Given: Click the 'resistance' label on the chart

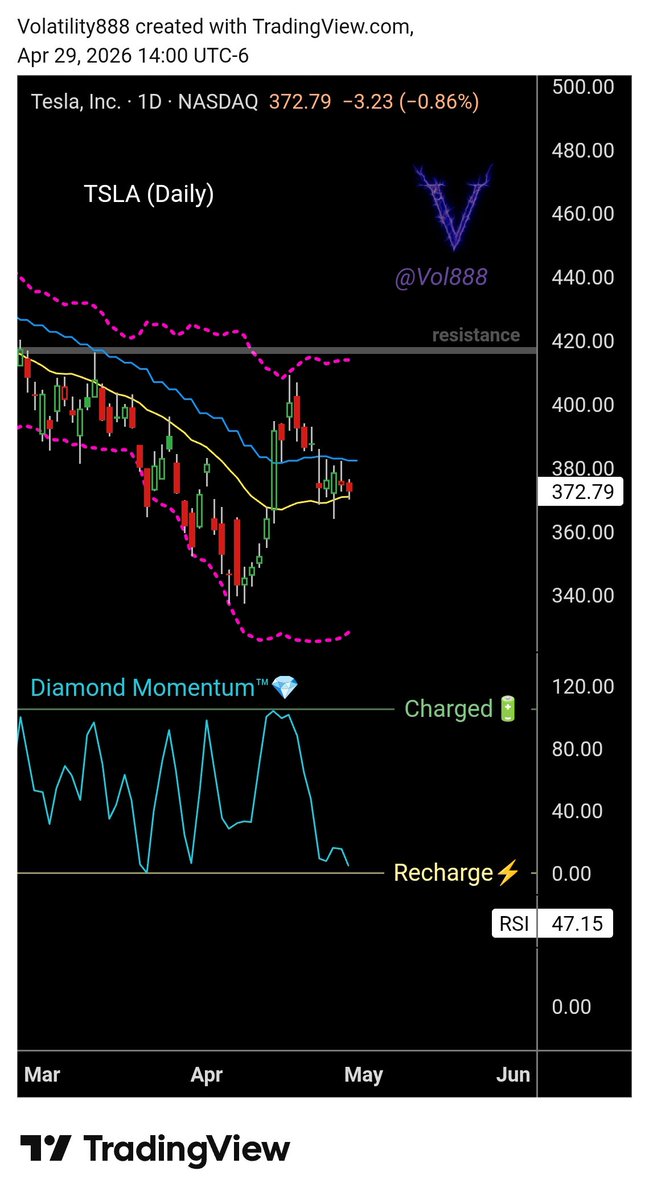Looking at the screenshot, I should [x=476, y=335].
